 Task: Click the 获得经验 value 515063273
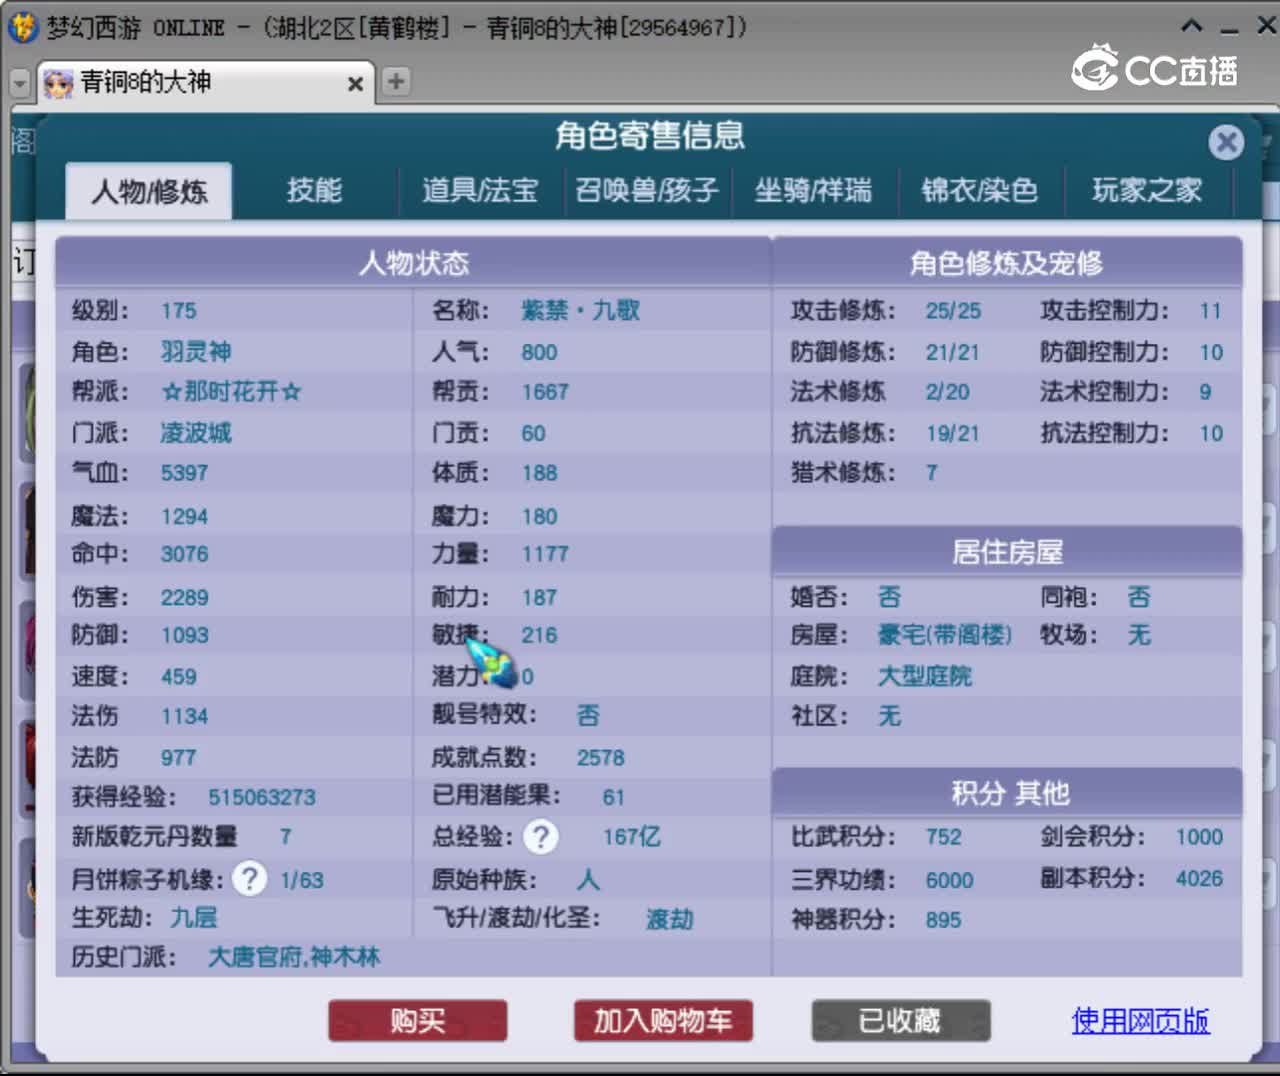coord(262,797)
